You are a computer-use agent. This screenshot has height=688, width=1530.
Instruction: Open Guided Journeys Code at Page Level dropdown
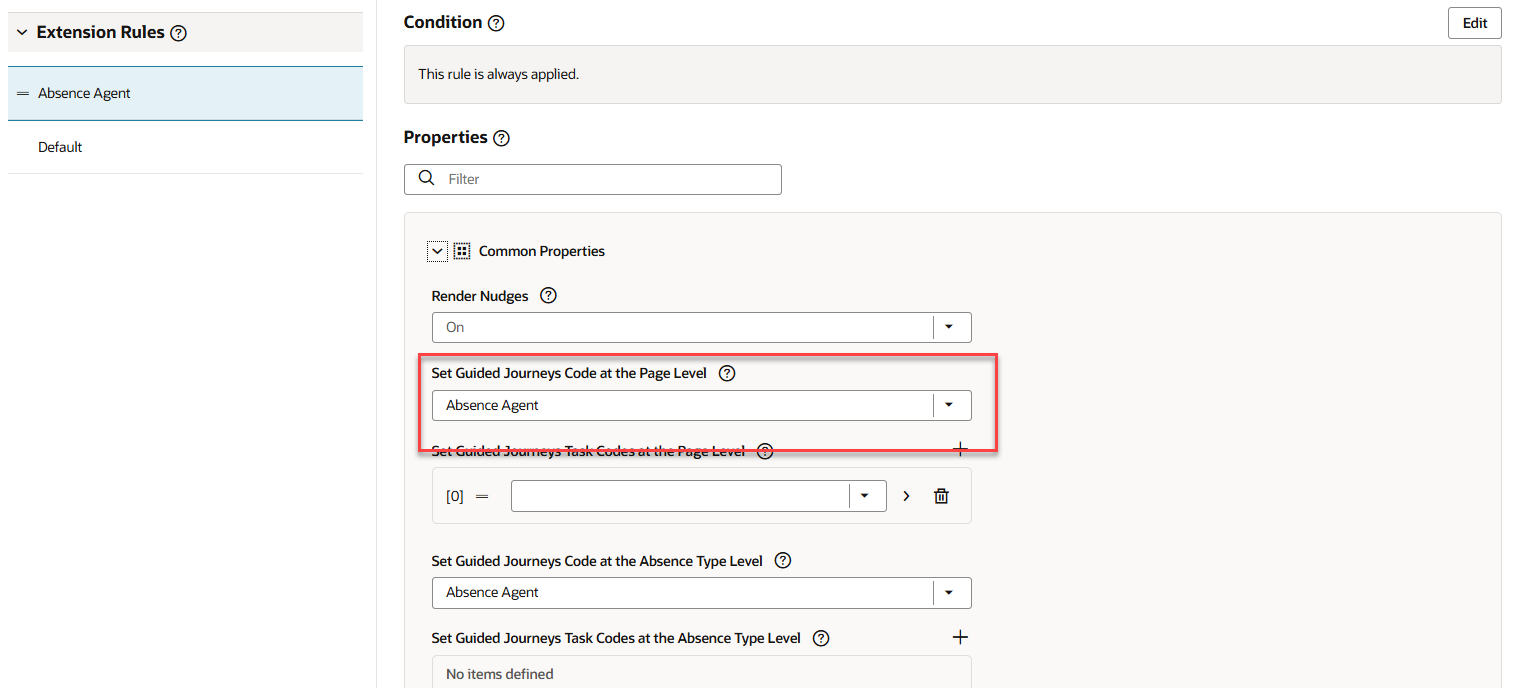[x=949, y=405]
